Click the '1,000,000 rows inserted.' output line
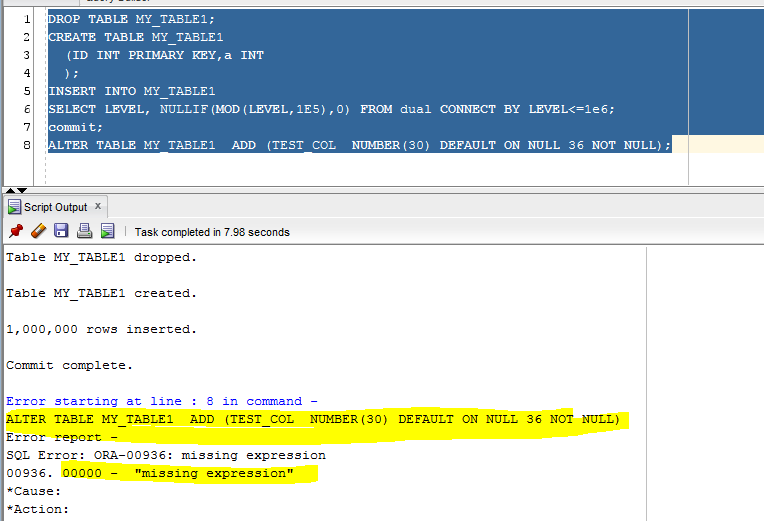Image resolution: width=764 pixels, height=521 pixels. (x=101, y=329)
